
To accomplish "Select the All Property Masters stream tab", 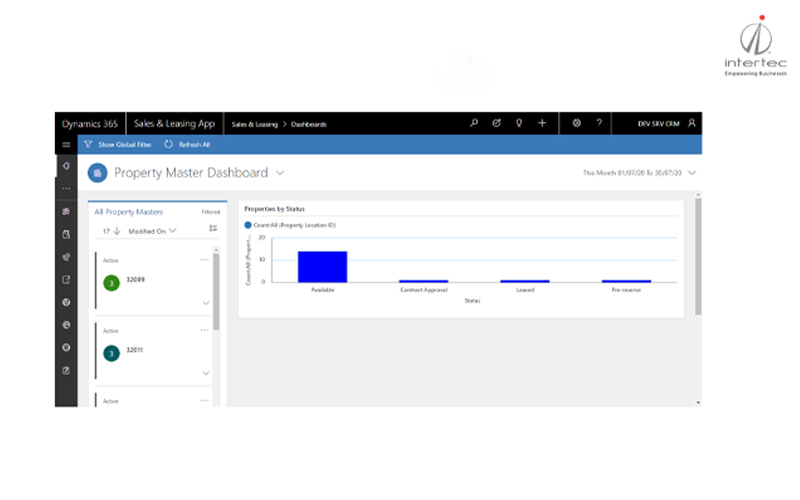I will pyautogui.click(x=129, y=212).
